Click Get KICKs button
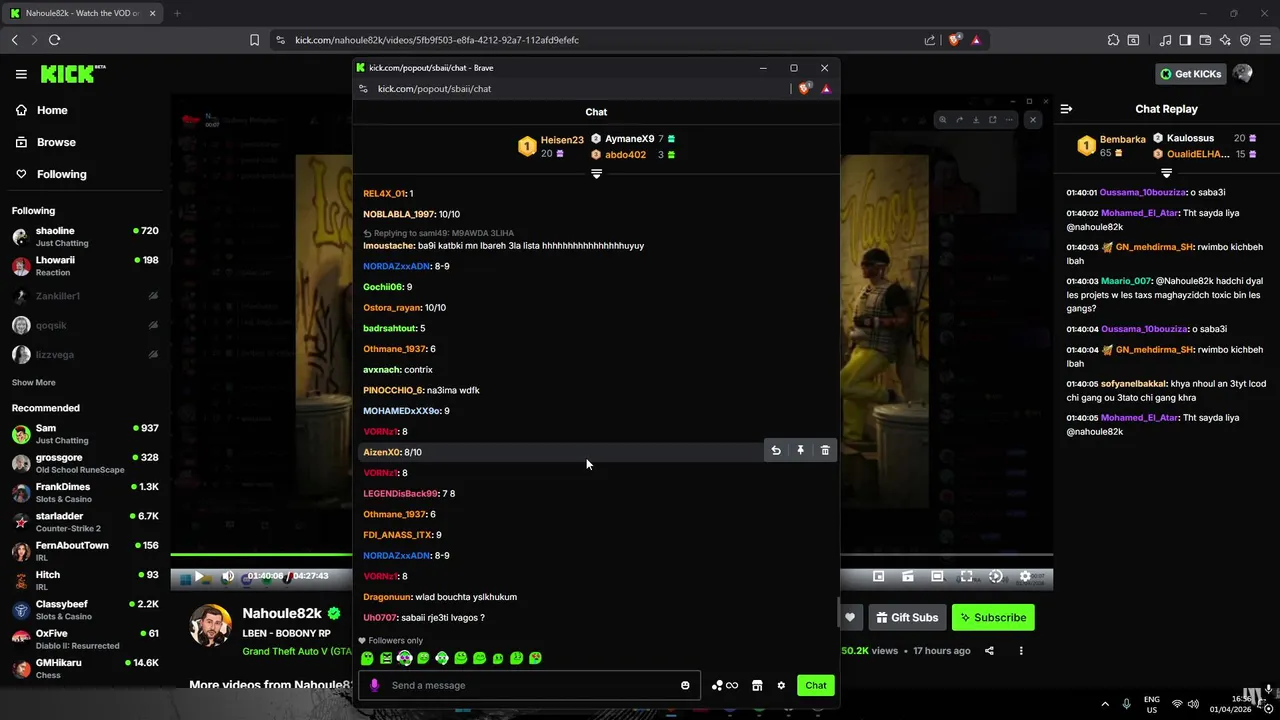The height and width of the screenshot is (720, 1280). point(1190,74)
